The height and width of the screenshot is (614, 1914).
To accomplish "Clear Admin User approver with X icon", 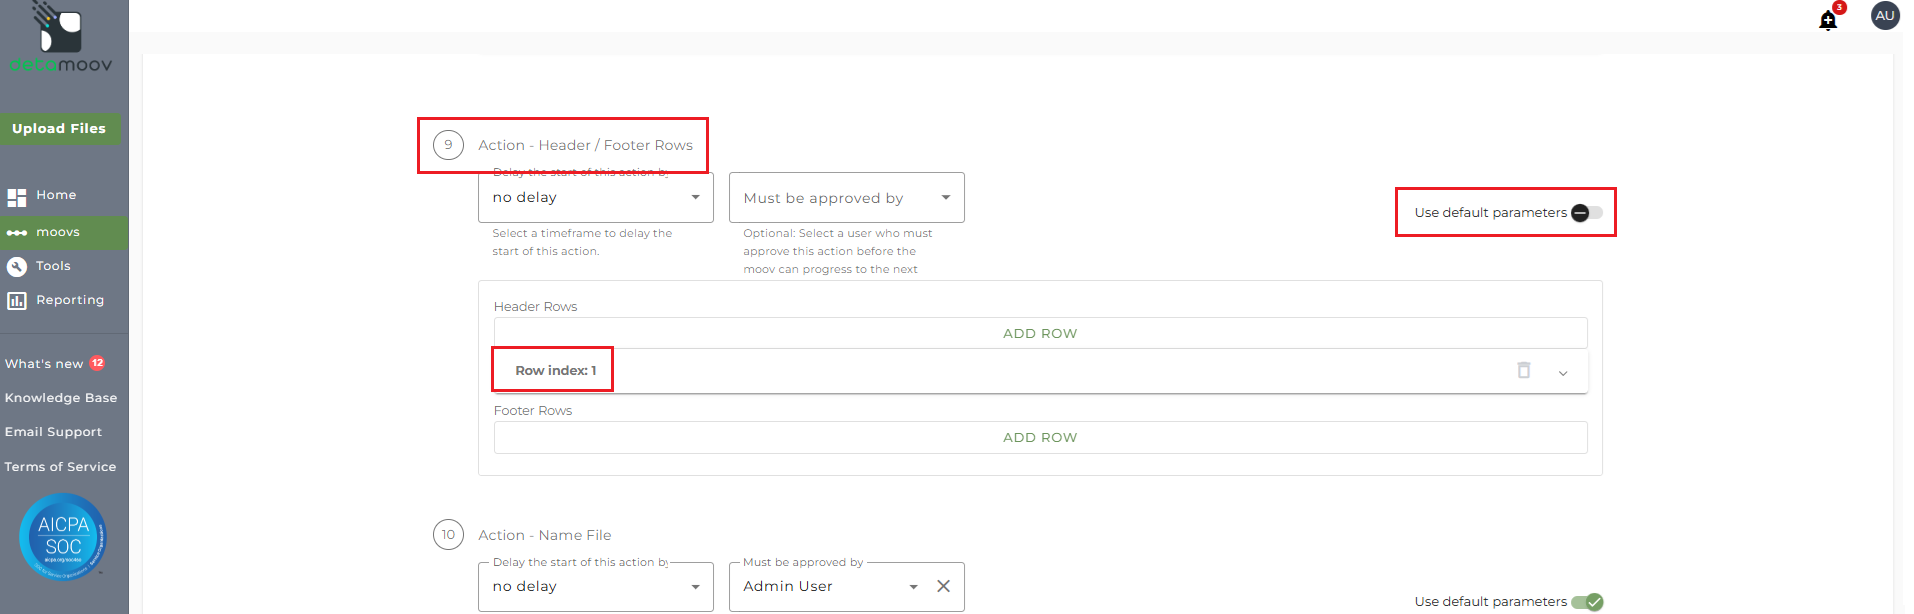I will (943, 586).
